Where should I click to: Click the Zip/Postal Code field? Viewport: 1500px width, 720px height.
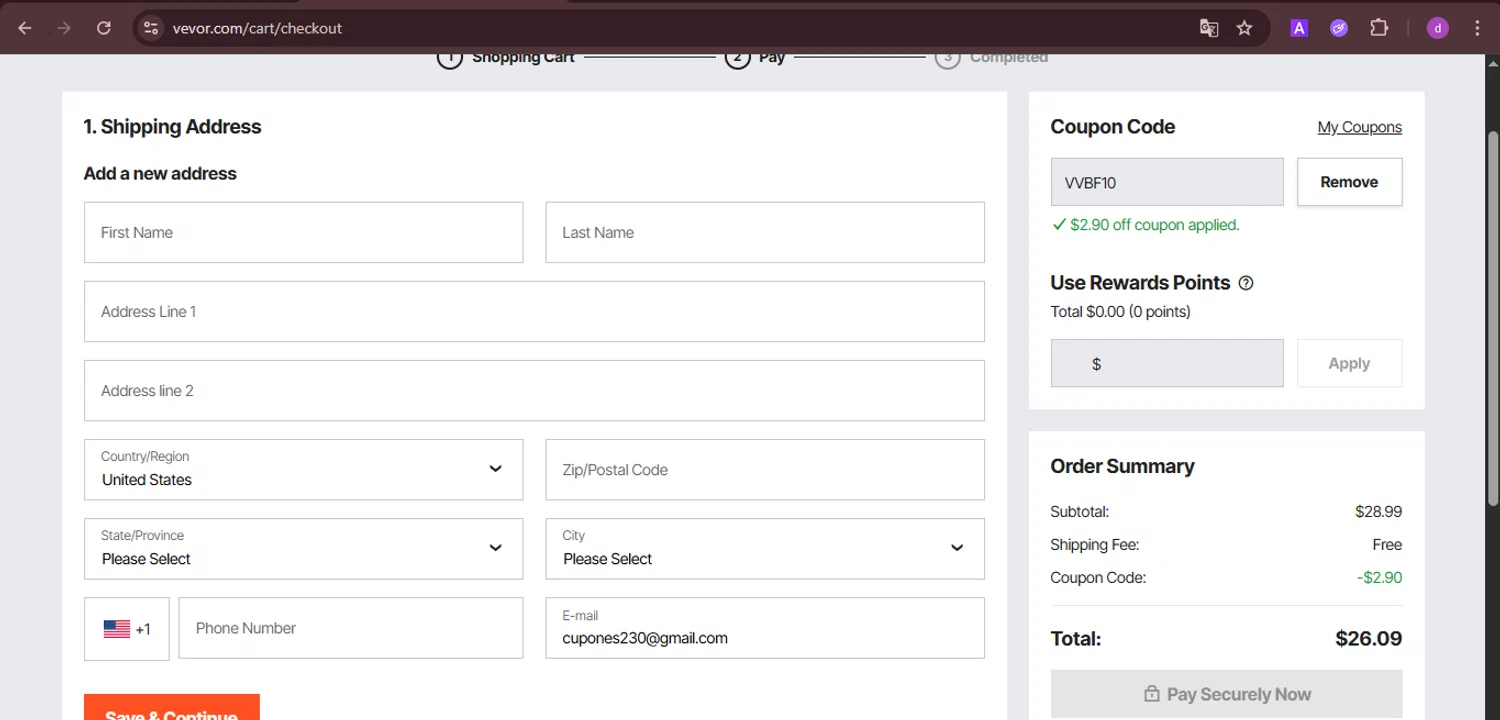[x=765, y=470]
